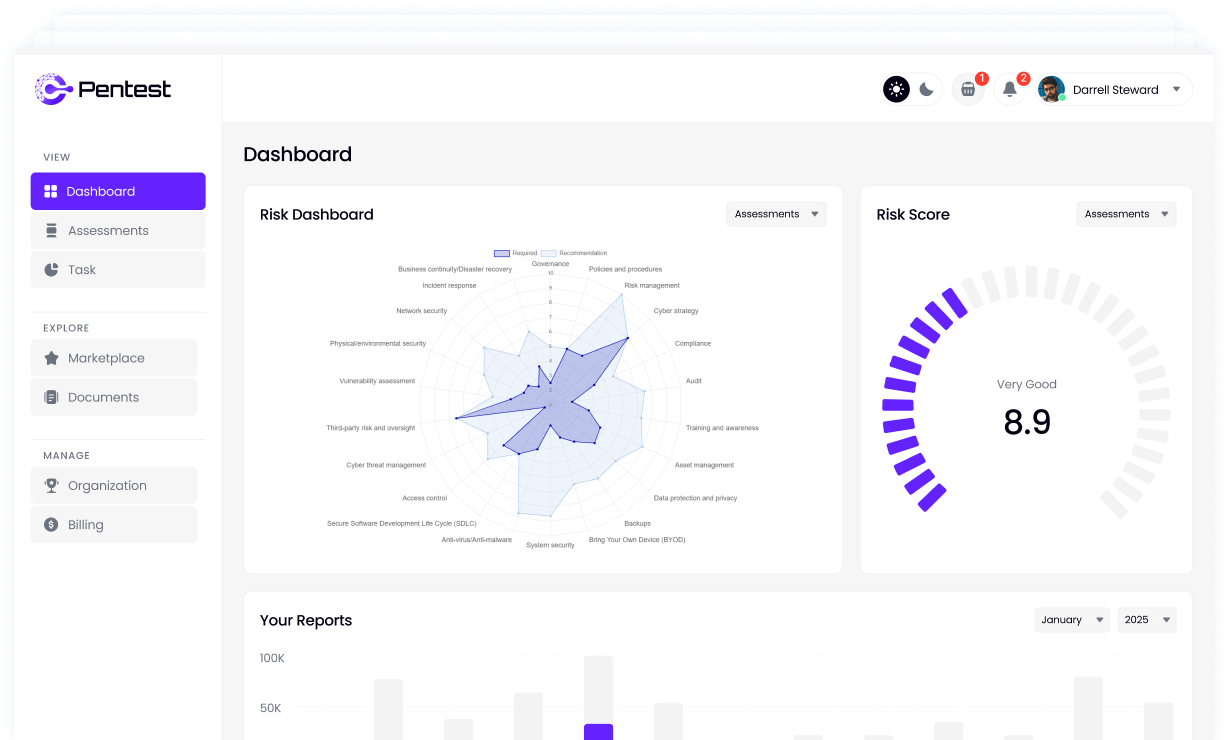1228x740 pixels.
Task: Click the Asset management label
Action: click(704, 465)
